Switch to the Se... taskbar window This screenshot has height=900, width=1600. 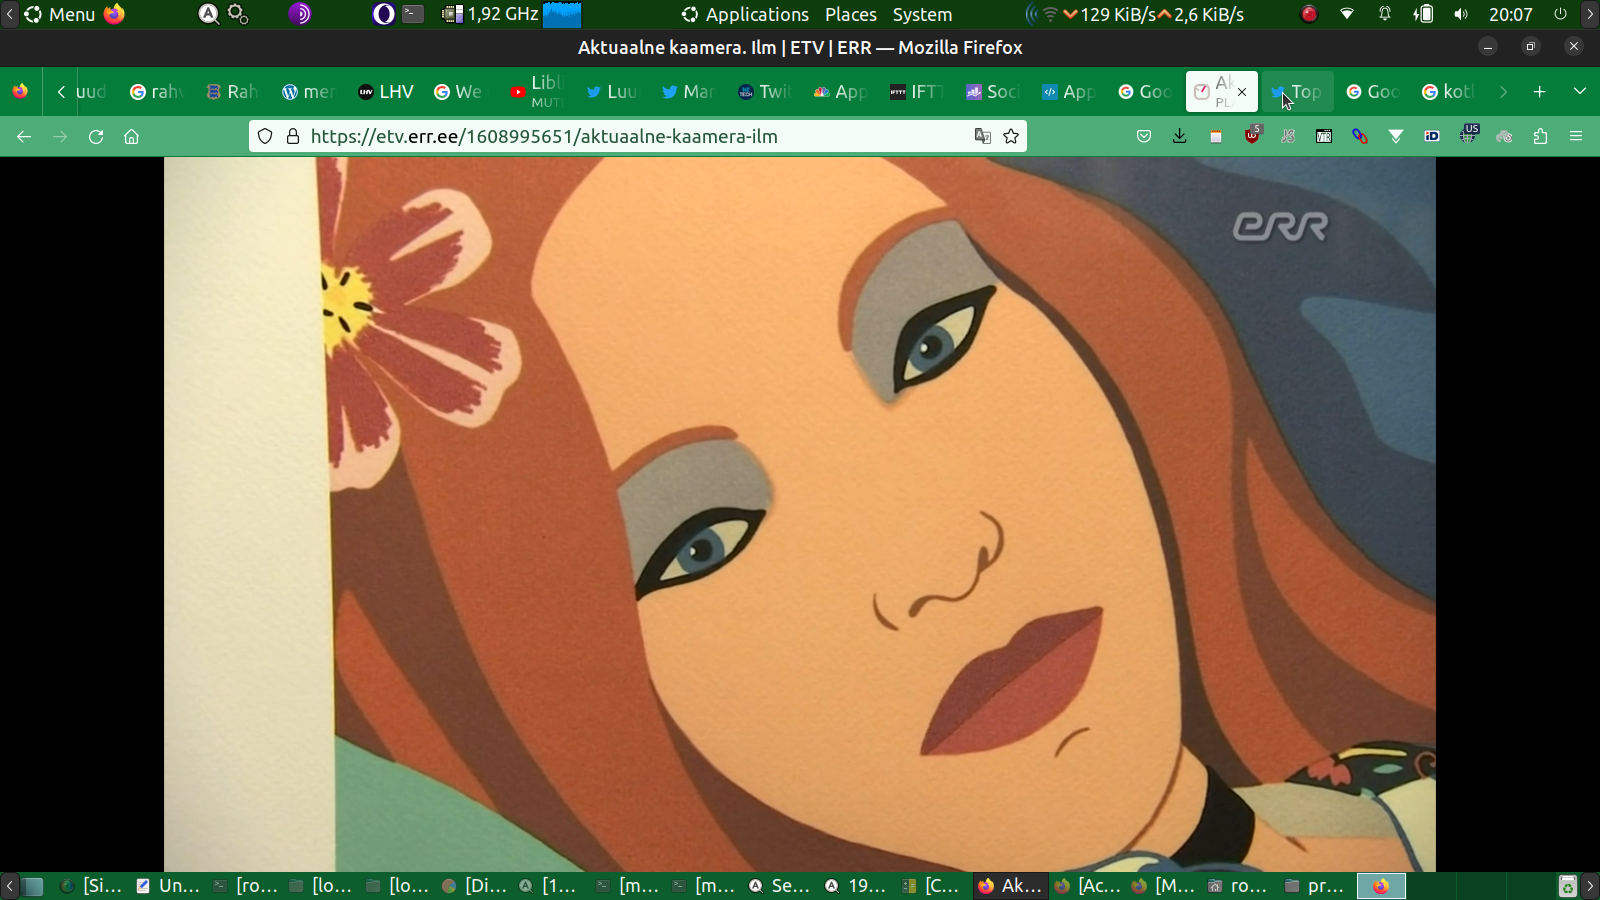point(780,886)
